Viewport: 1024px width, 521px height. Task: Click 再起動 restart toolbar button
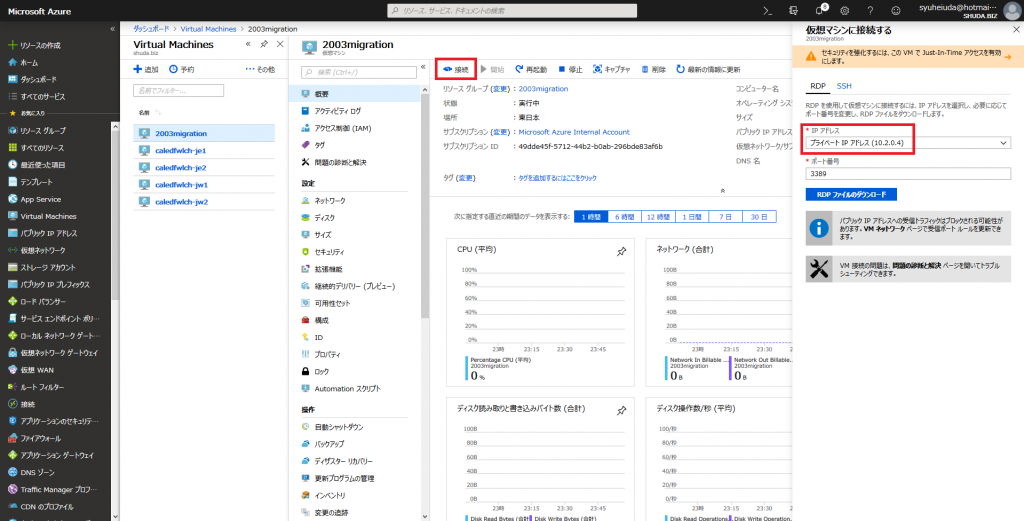(531, 69)
